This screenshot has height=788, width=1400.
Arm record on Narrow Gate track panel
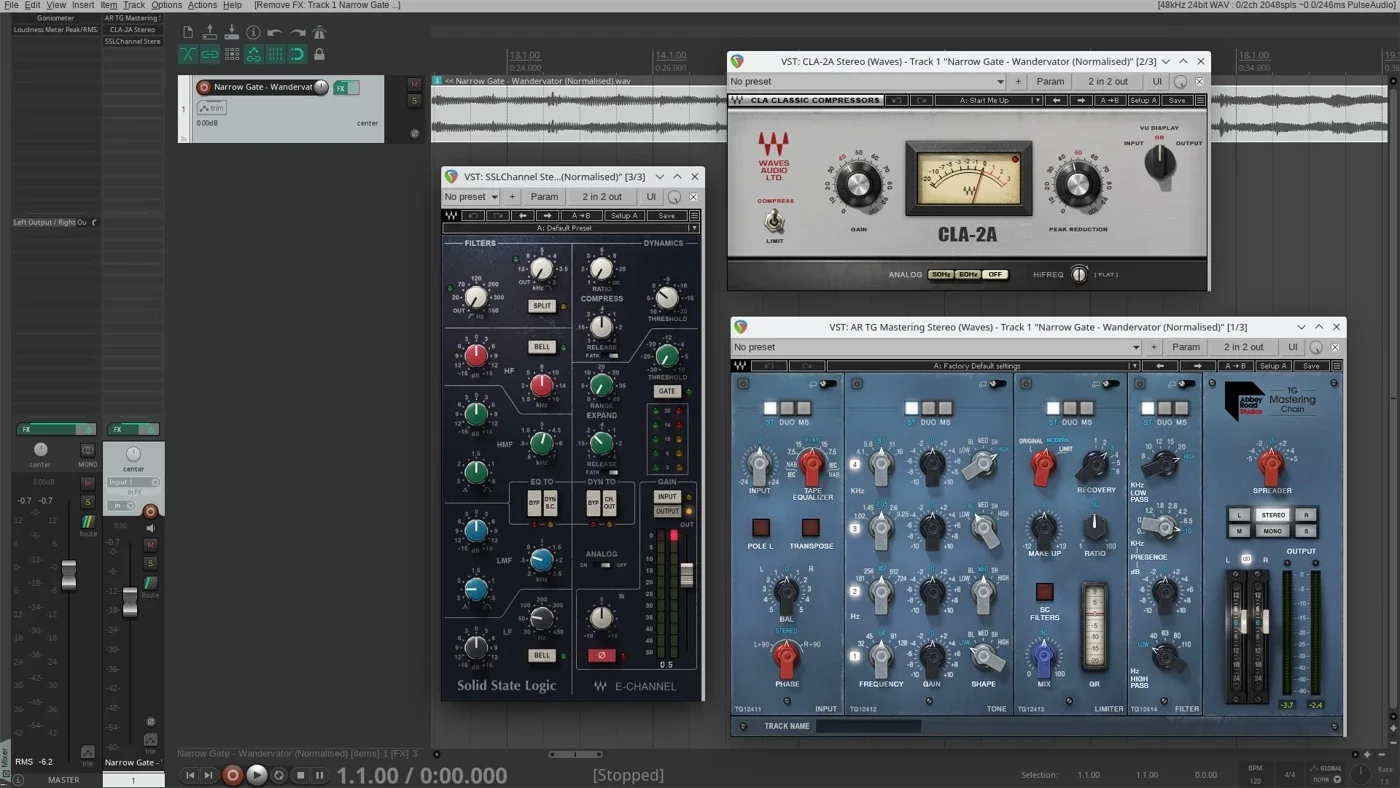click(x=204, y=87)
